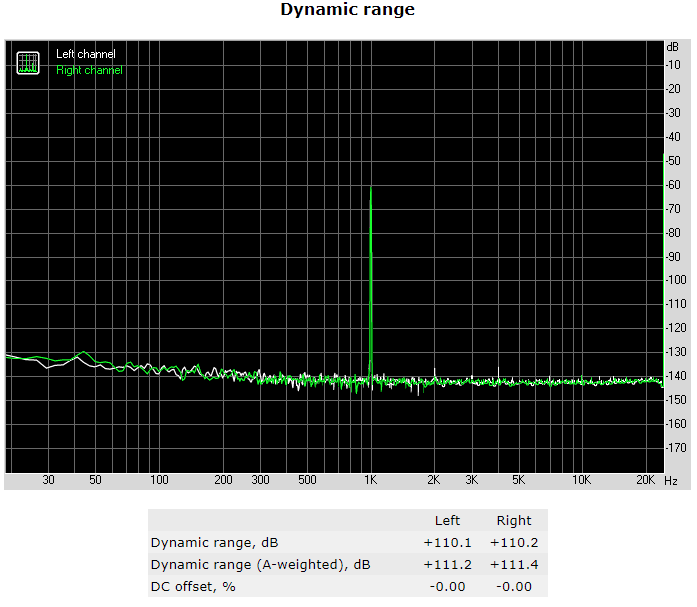
Task: Click the +111.2 A-weighted left value
Action: click(x=447, y=565)
